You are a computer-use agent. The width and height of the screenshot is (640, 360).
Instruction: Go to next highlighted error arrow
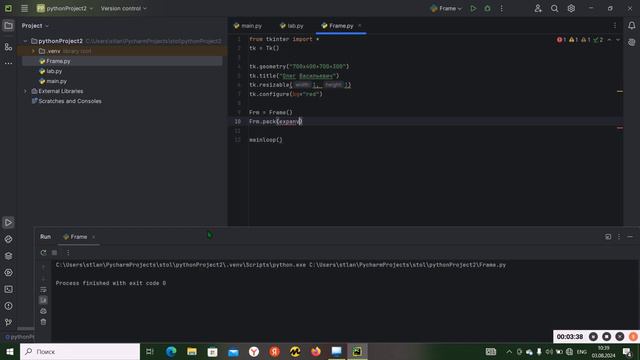click(x=618, y=40)
